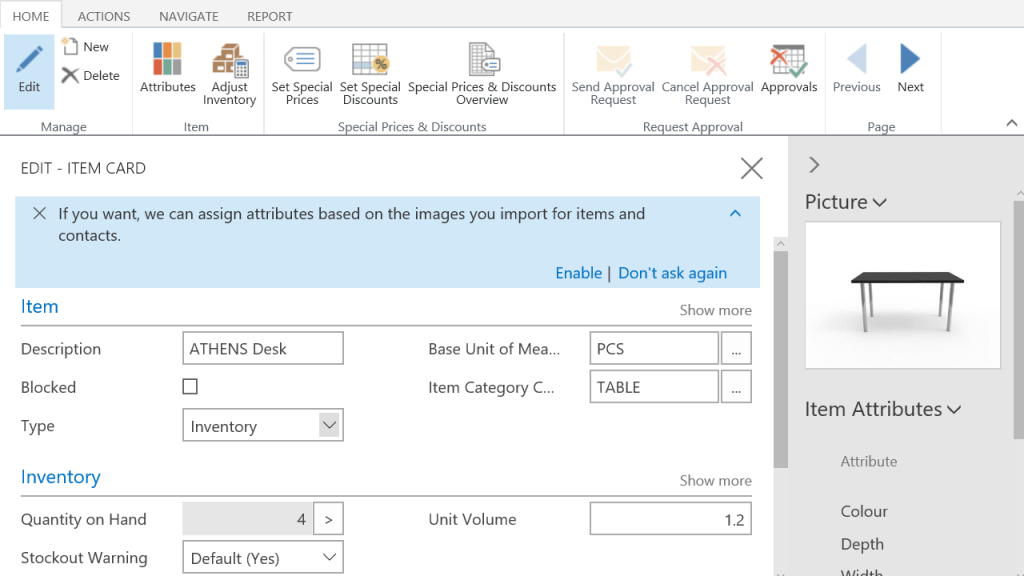
Task: Click the Description field with ATHENS Desk
Action: click(263, 349)
